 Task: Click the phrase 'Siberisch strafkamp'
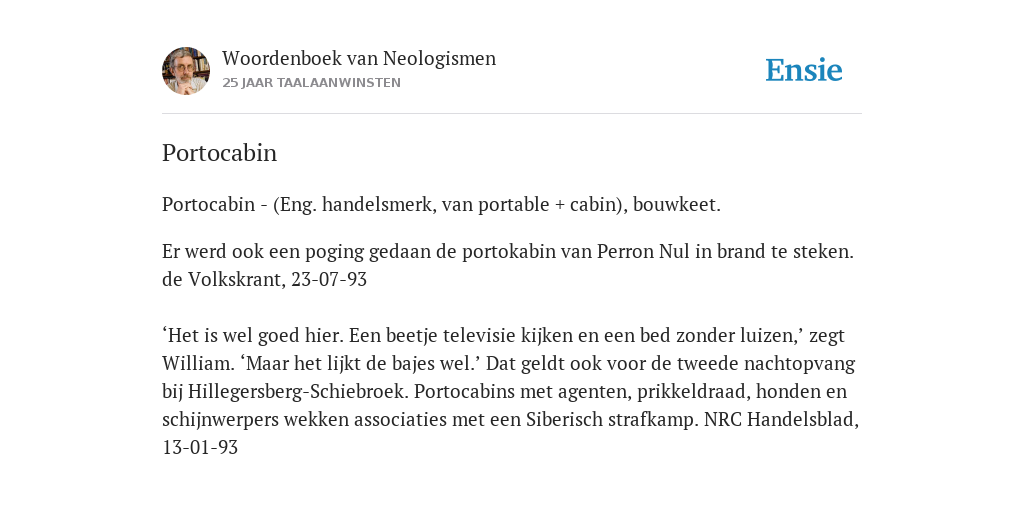coord(612,419)
